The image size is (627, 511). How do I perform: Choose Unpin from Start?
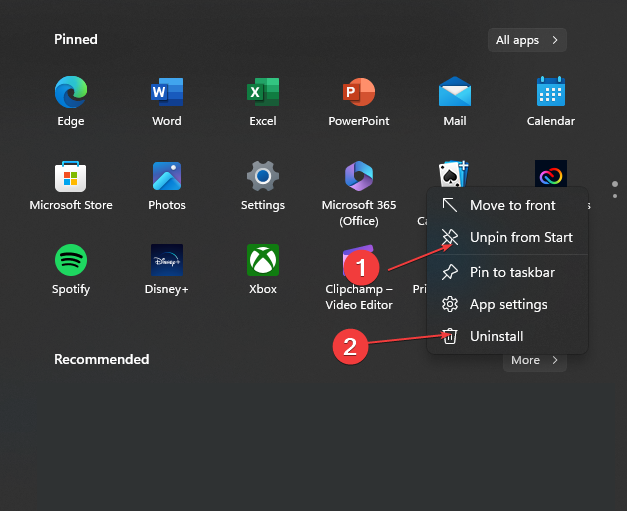(x=520, y=237)
